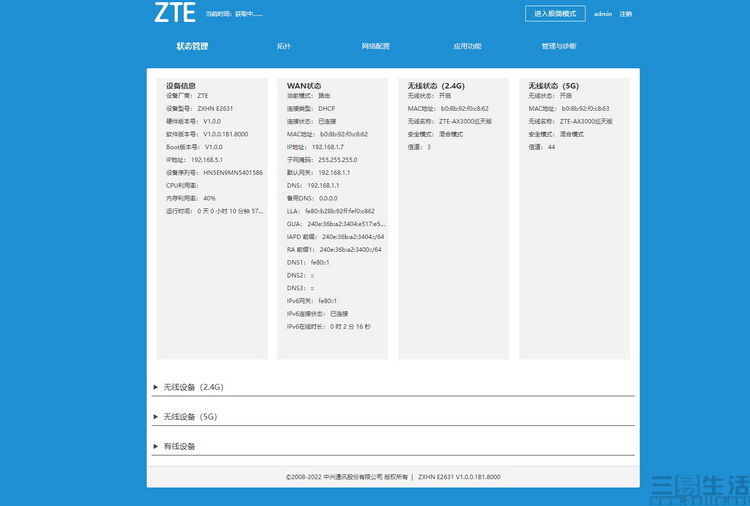This screenshot has height=506, width=750.
Task: Click the 注销 logout link
Action: 626,14
